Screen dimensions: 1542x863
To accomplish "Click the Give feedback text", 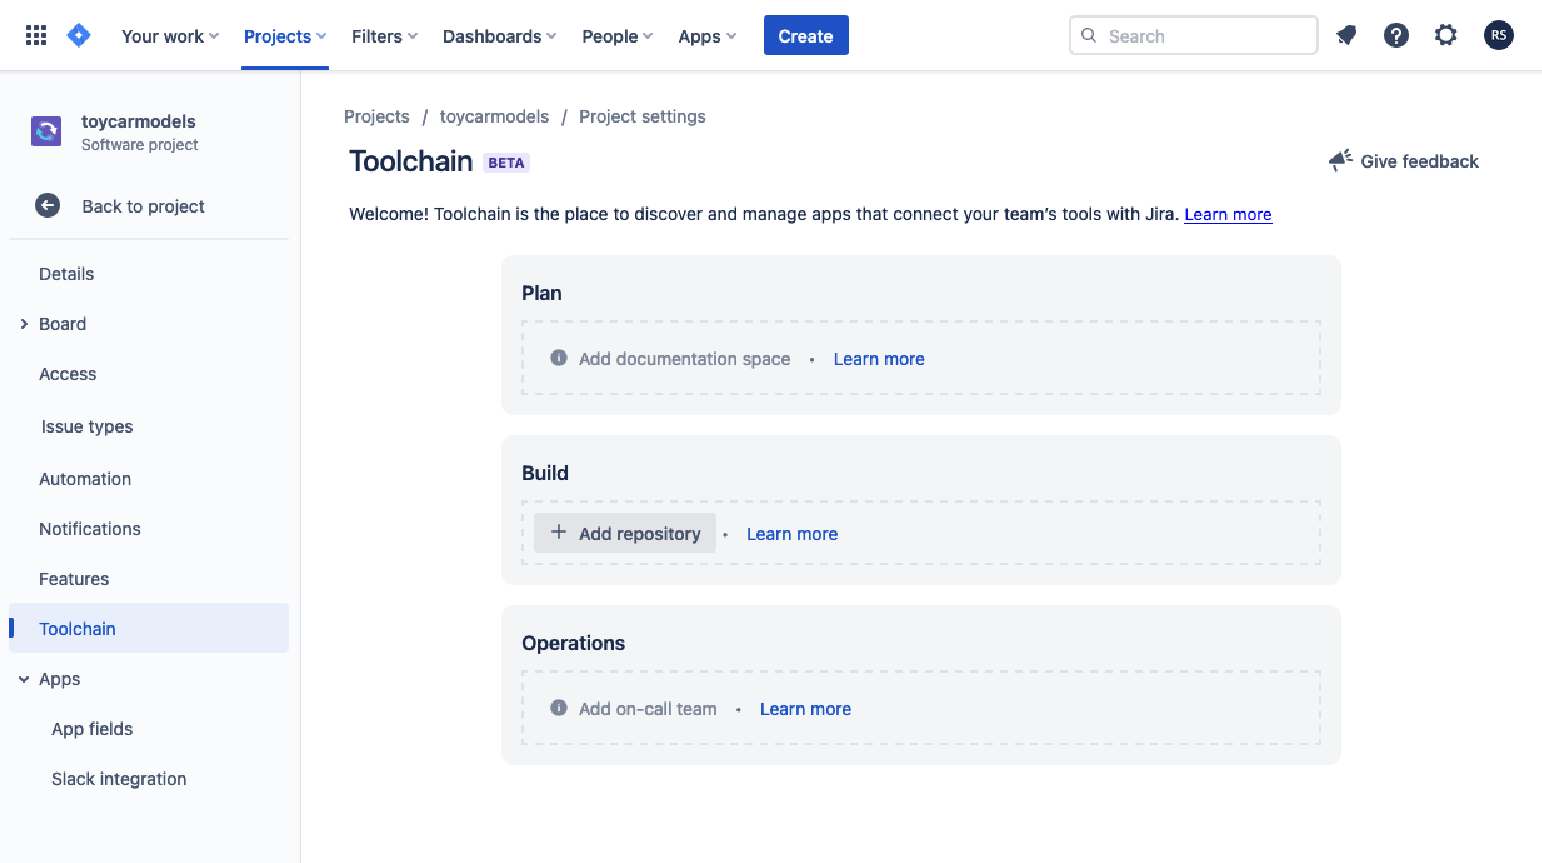I will [x=1419, y=161].
